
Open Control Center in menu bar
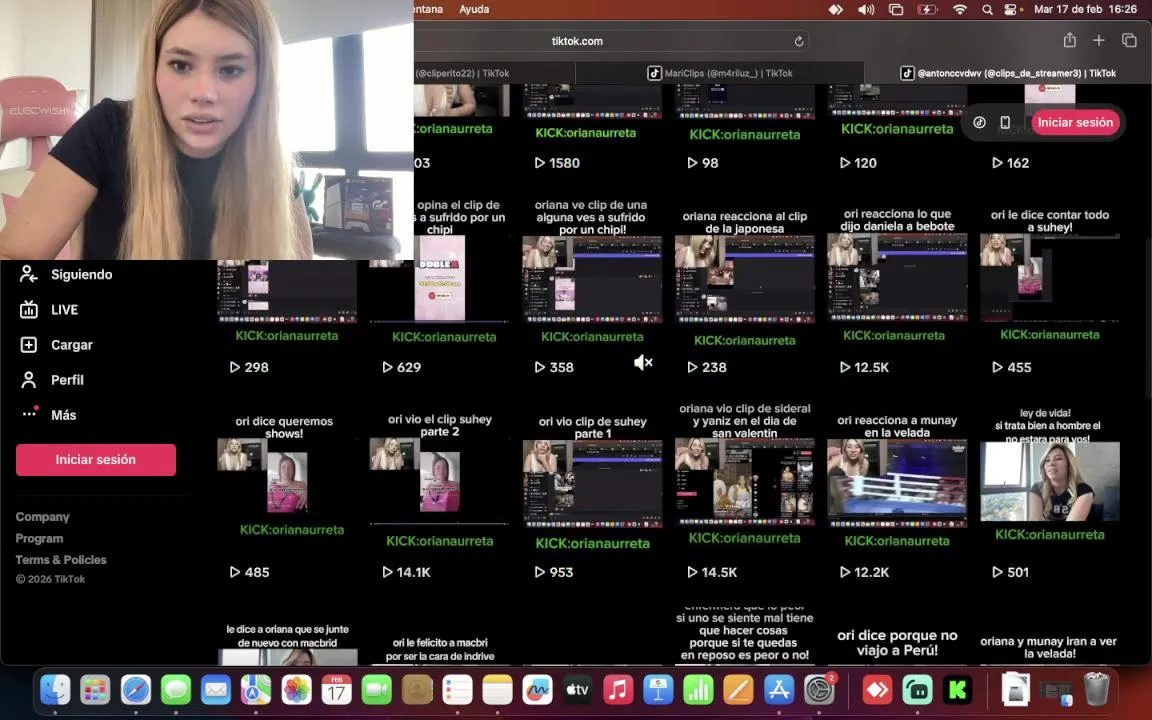[1011, 10]
